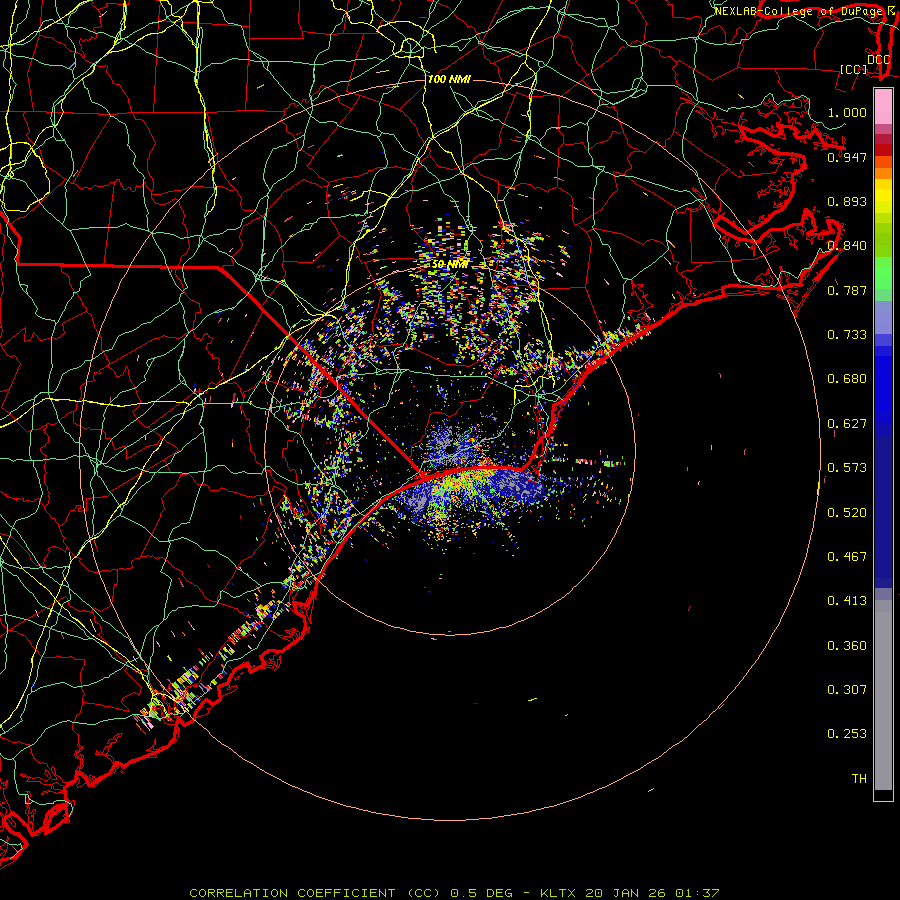This screenshot has height=900, width=900.
Task: Pick the red swatch on the color bar
Action: [883, 150]
